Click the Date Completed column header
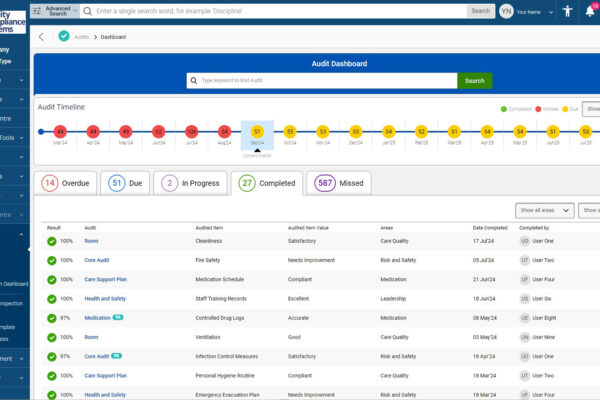This screenshot has width=600, height=400. [490, 228]
